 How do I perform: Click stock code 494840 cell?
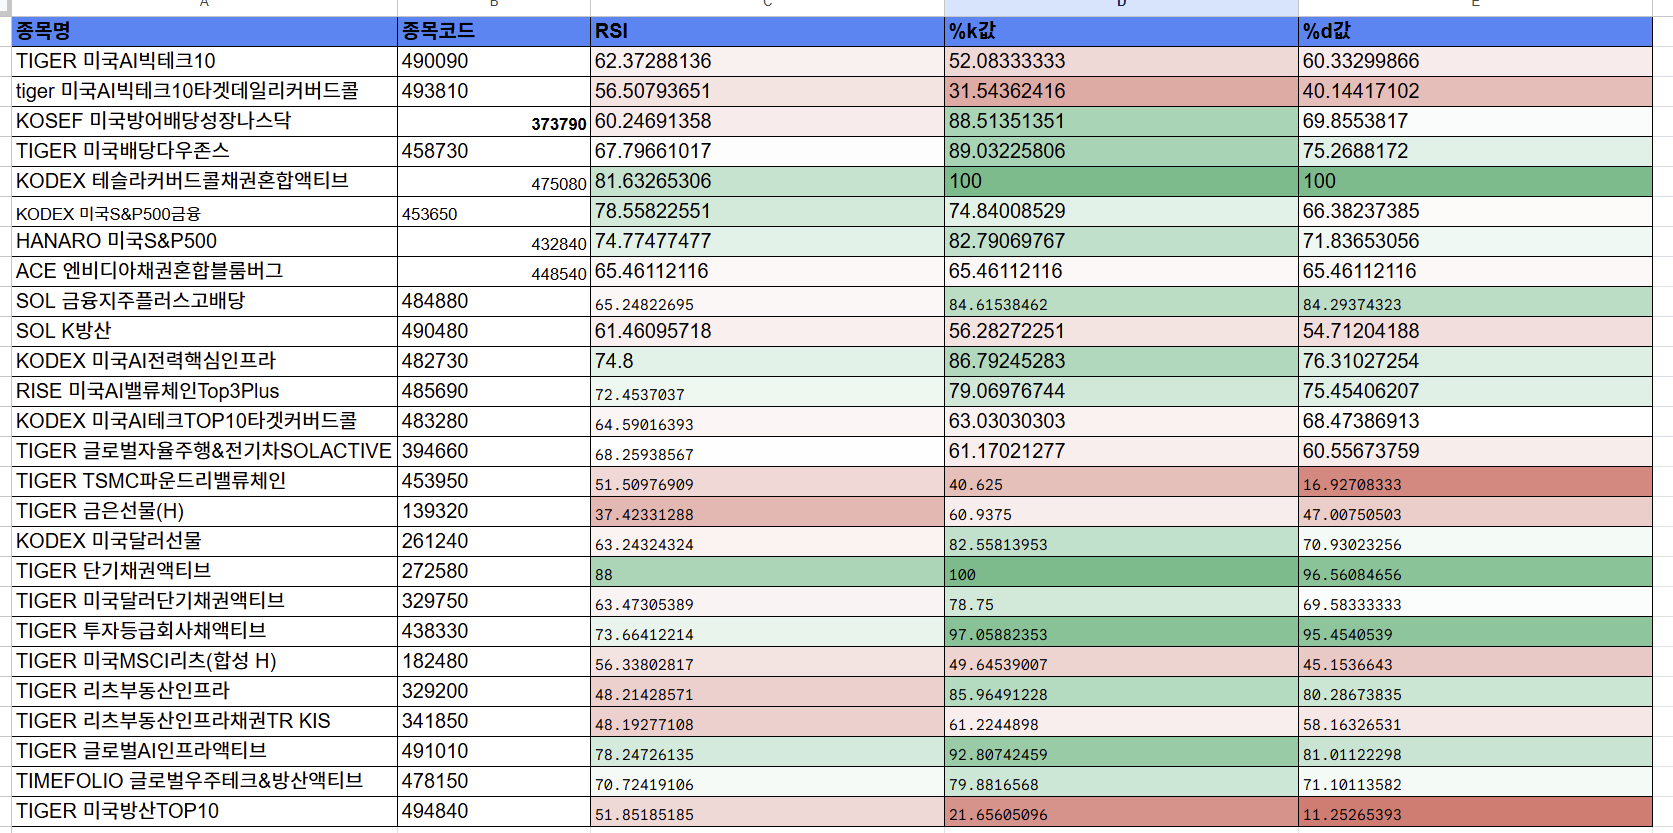coord(494,811)
